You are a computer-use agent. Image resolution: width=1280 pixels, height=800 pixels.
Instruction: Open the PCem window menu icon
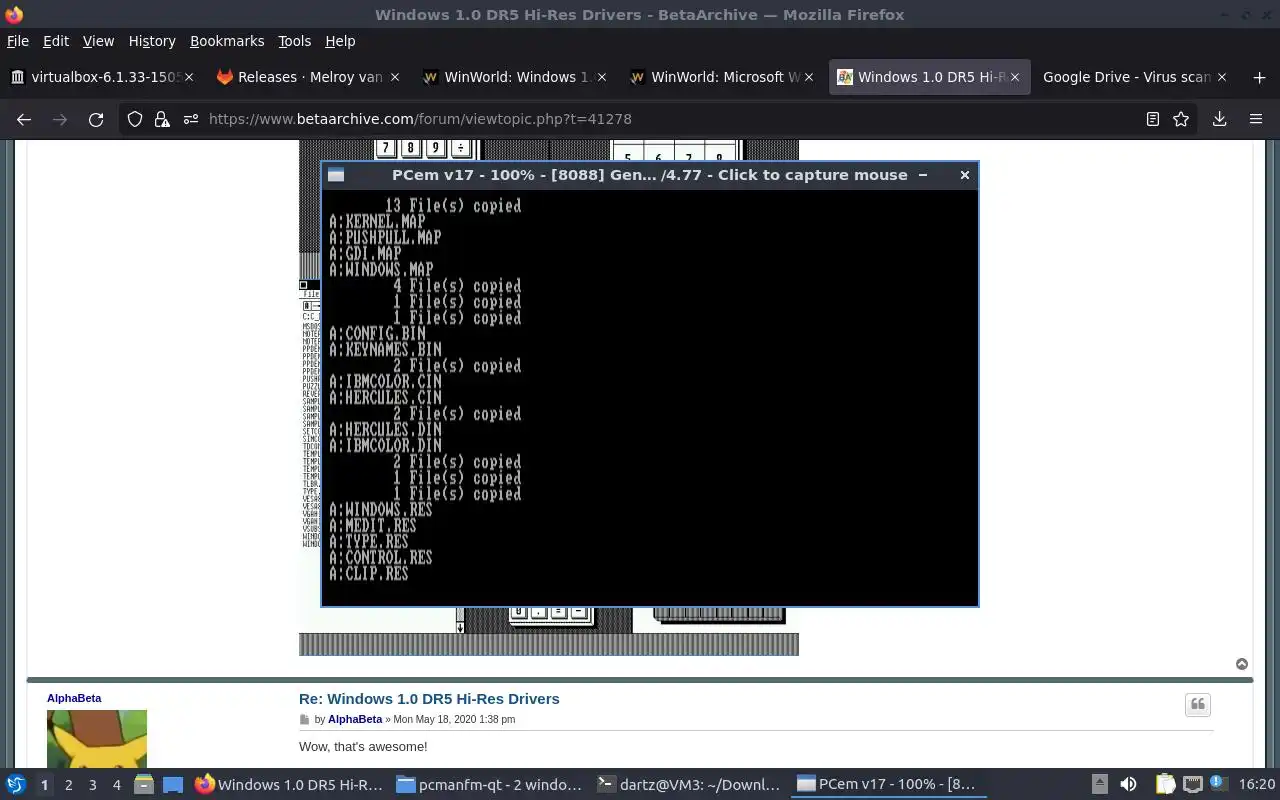(336, 175)
